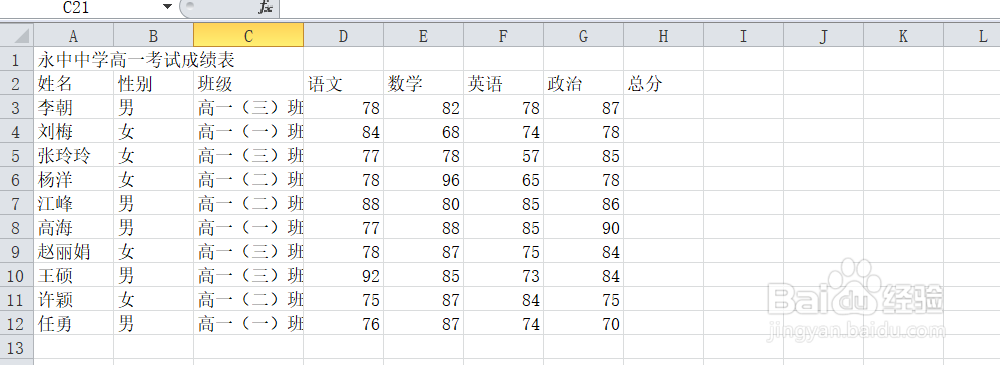Screen dimensions: 1000x365
Task: Select math score 96 for 杨洋
Action: (423, 180)
